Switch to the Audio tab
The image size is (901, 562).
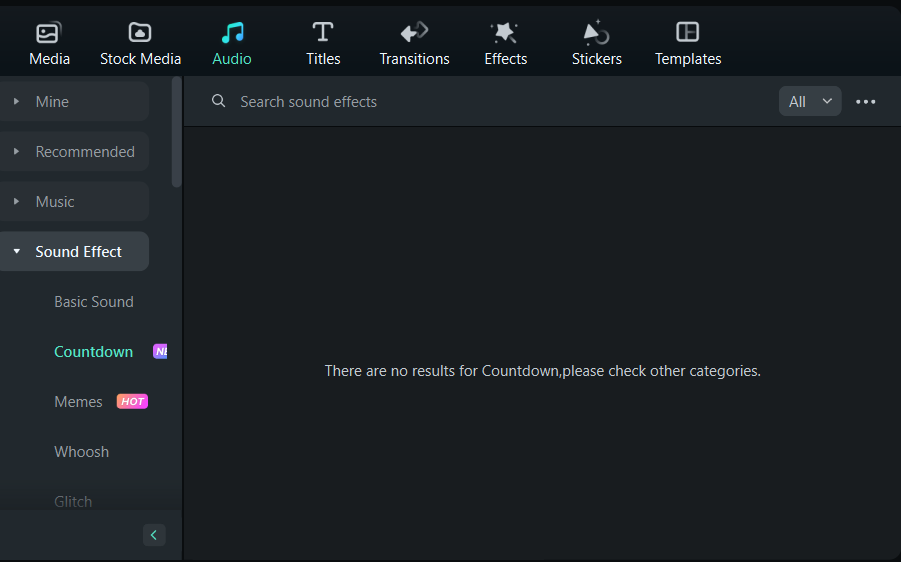point(232,43)
